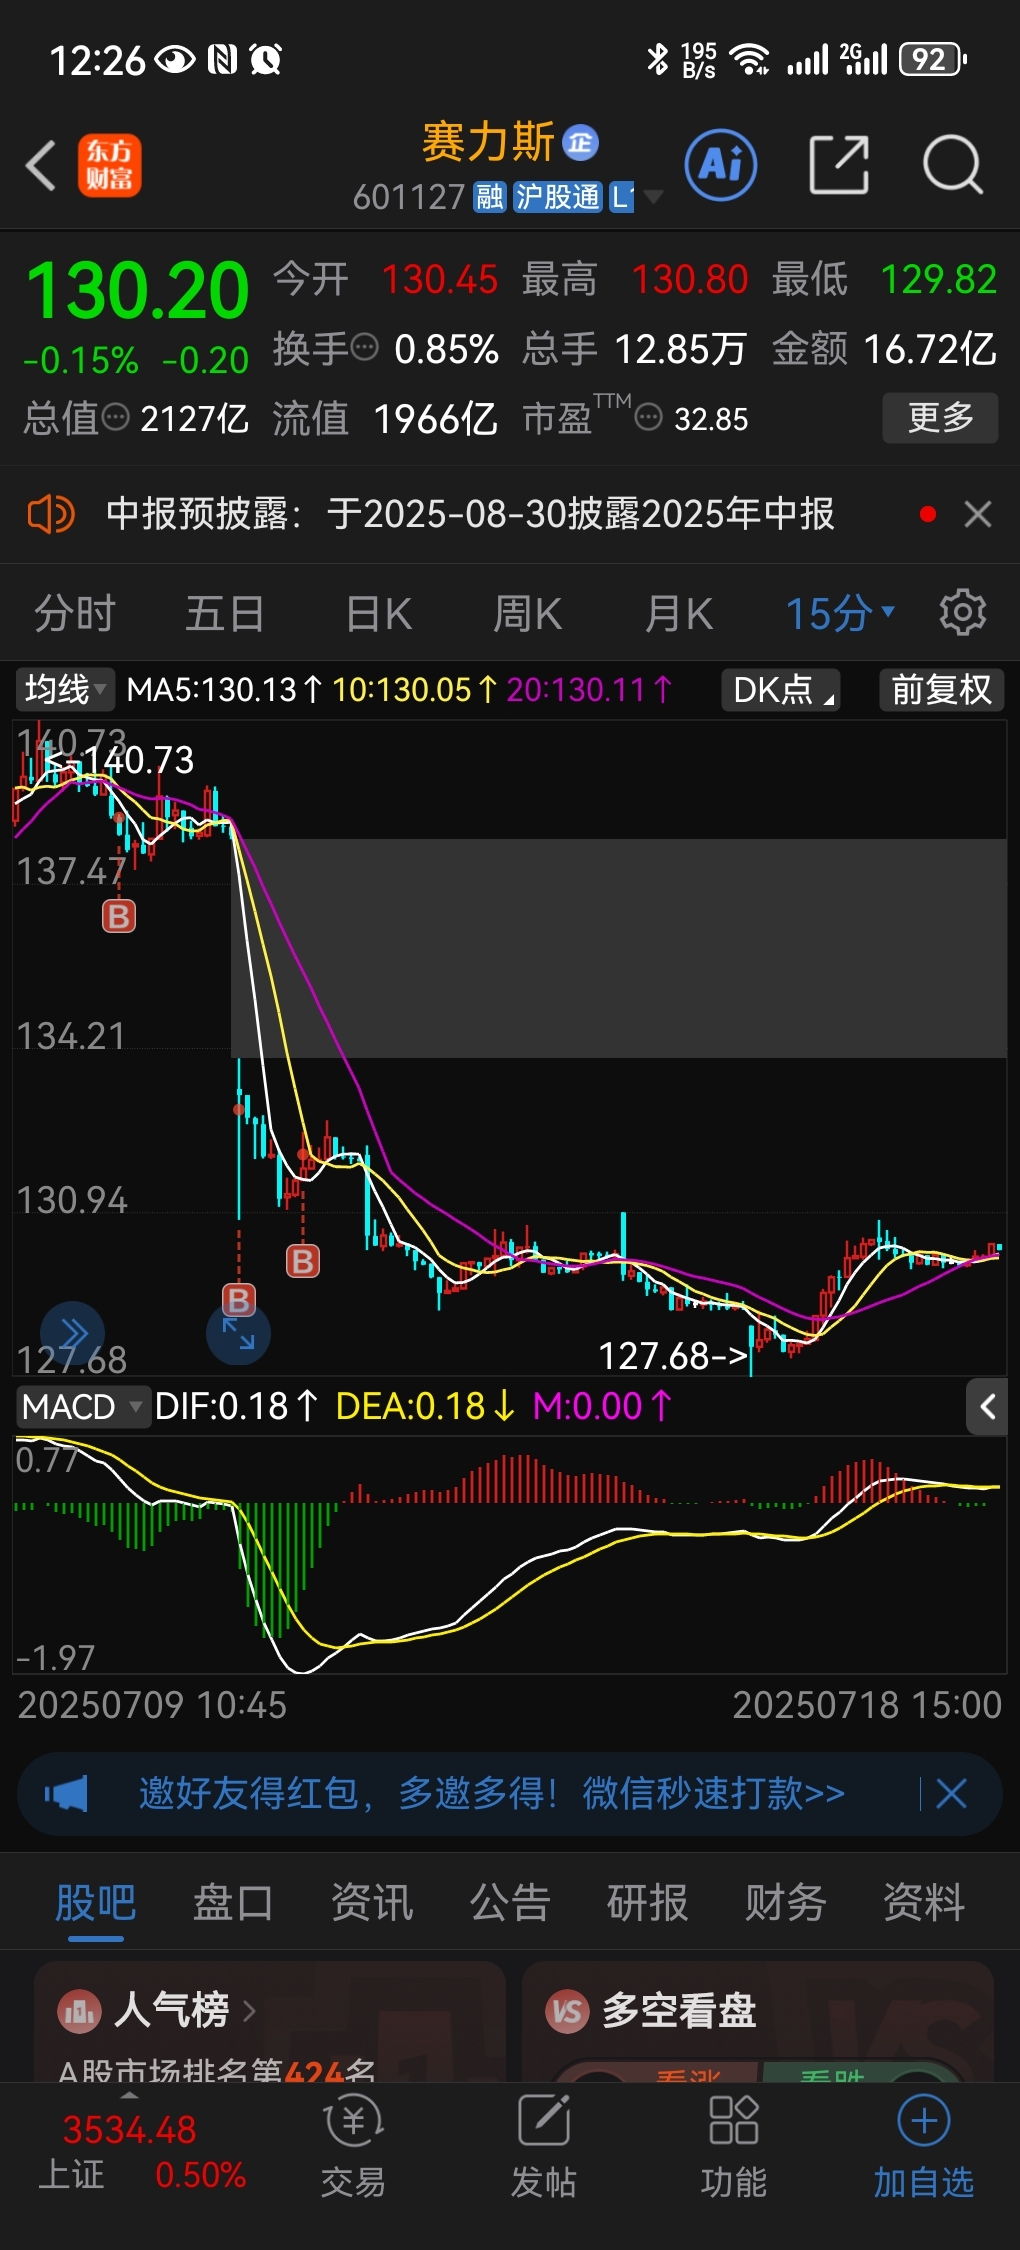Open the 人气榜 card
1020x2250 pixels.
tap(270, 2022)
